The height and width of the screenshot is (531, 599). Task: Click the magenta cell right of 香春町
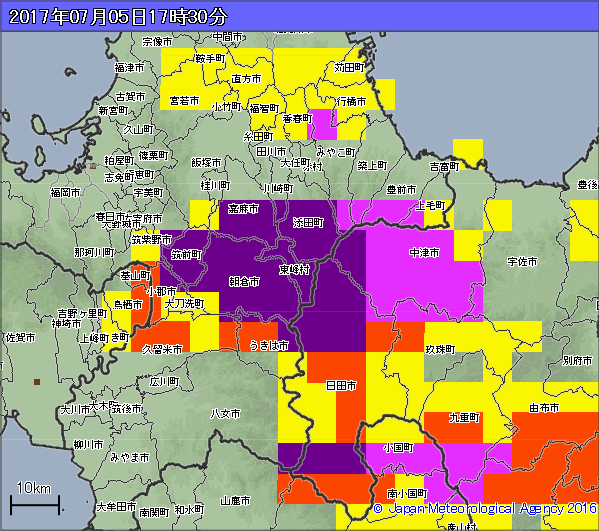pos(322,125)
